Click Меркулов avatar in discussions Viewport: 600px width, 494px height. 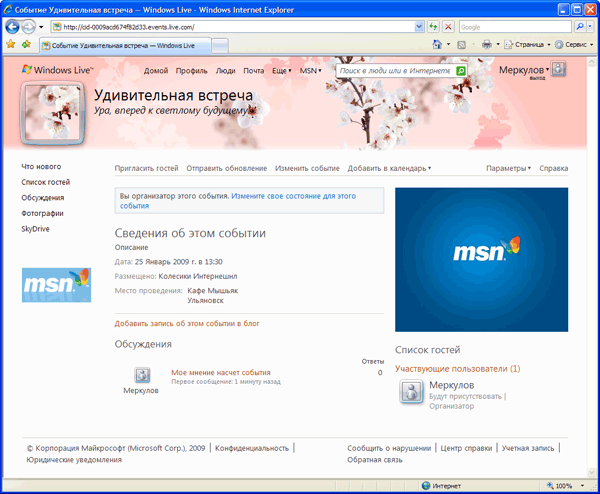(x=142, y=375)
